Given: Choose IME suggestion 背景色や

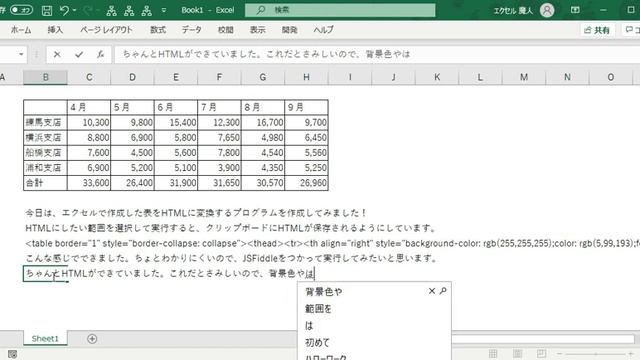Looking at the screenshot, I should [x=324, y=291].
